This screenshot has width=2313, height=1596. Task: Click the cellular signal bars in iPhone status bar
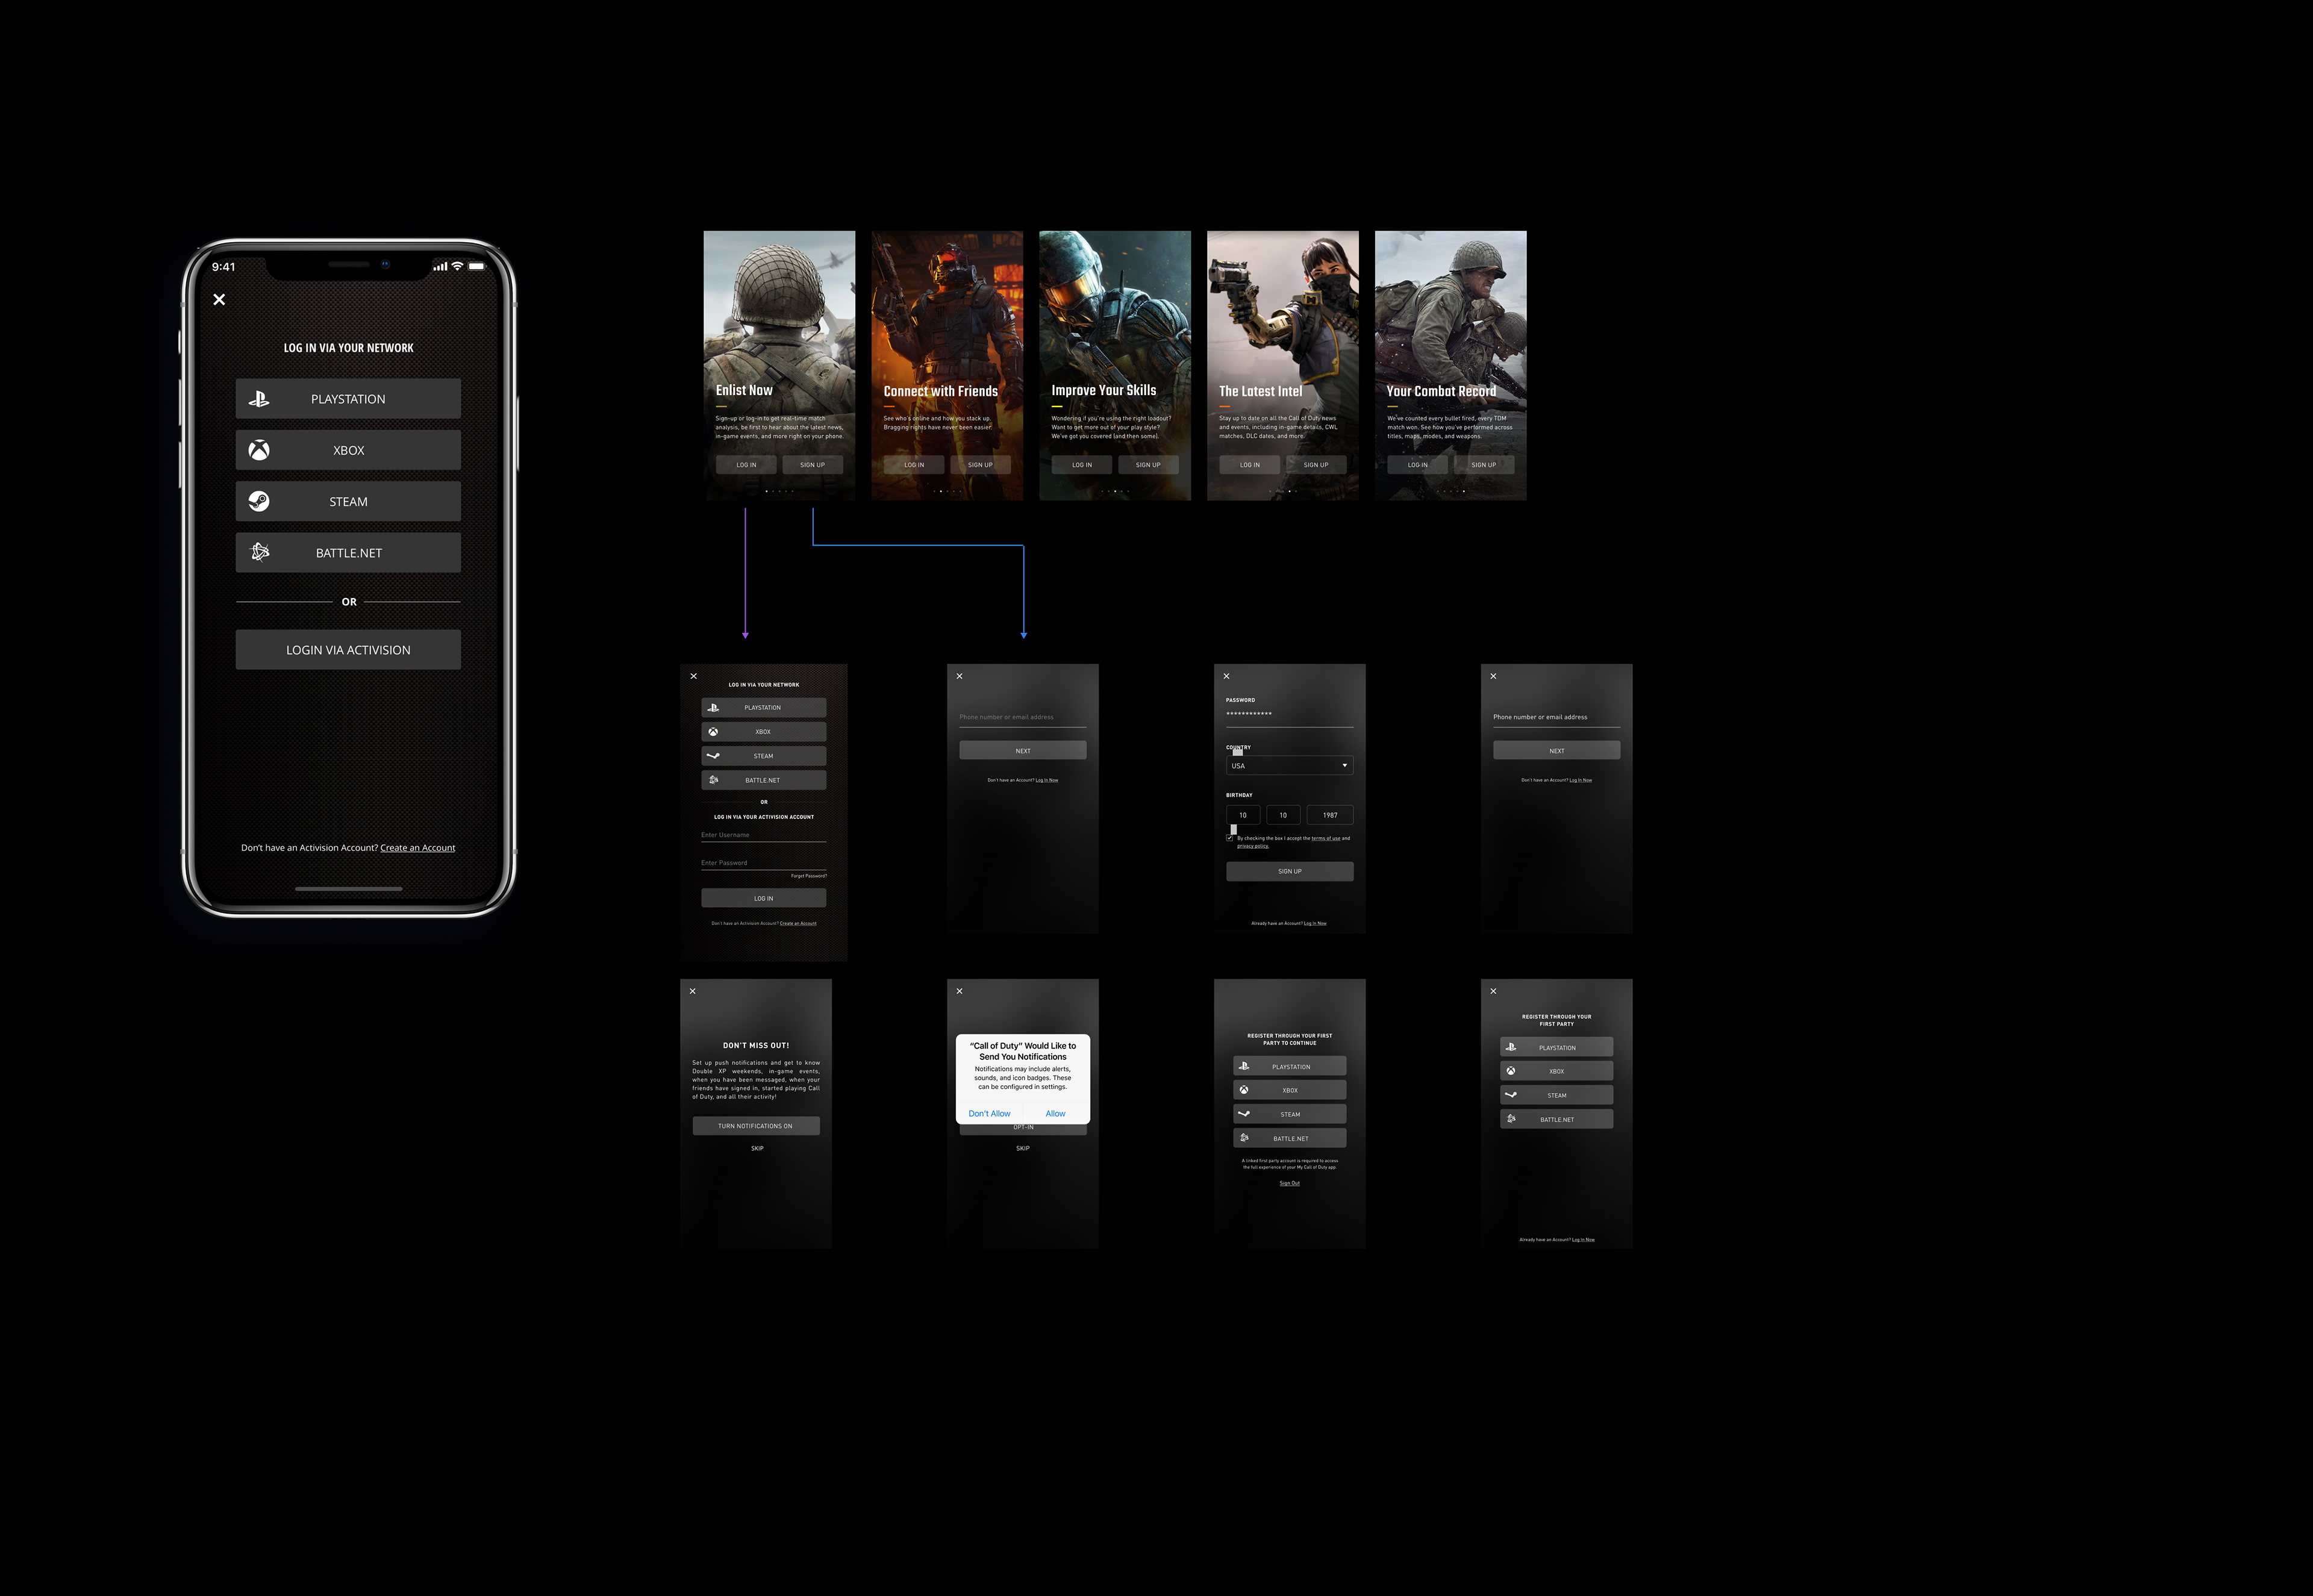pos(440,266)
